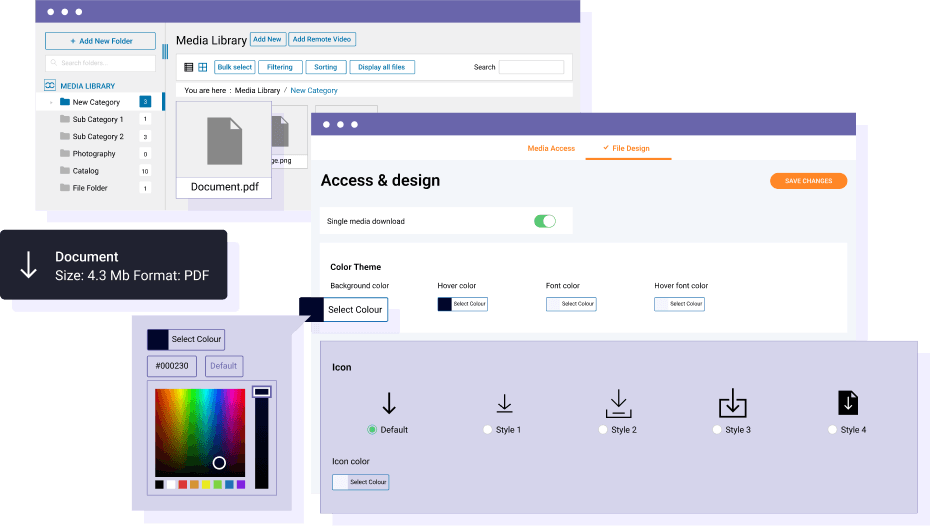The height and width of the screenshot is (526, 930).
Task: Select the Default icon radio button
Action: click(372, 430)
